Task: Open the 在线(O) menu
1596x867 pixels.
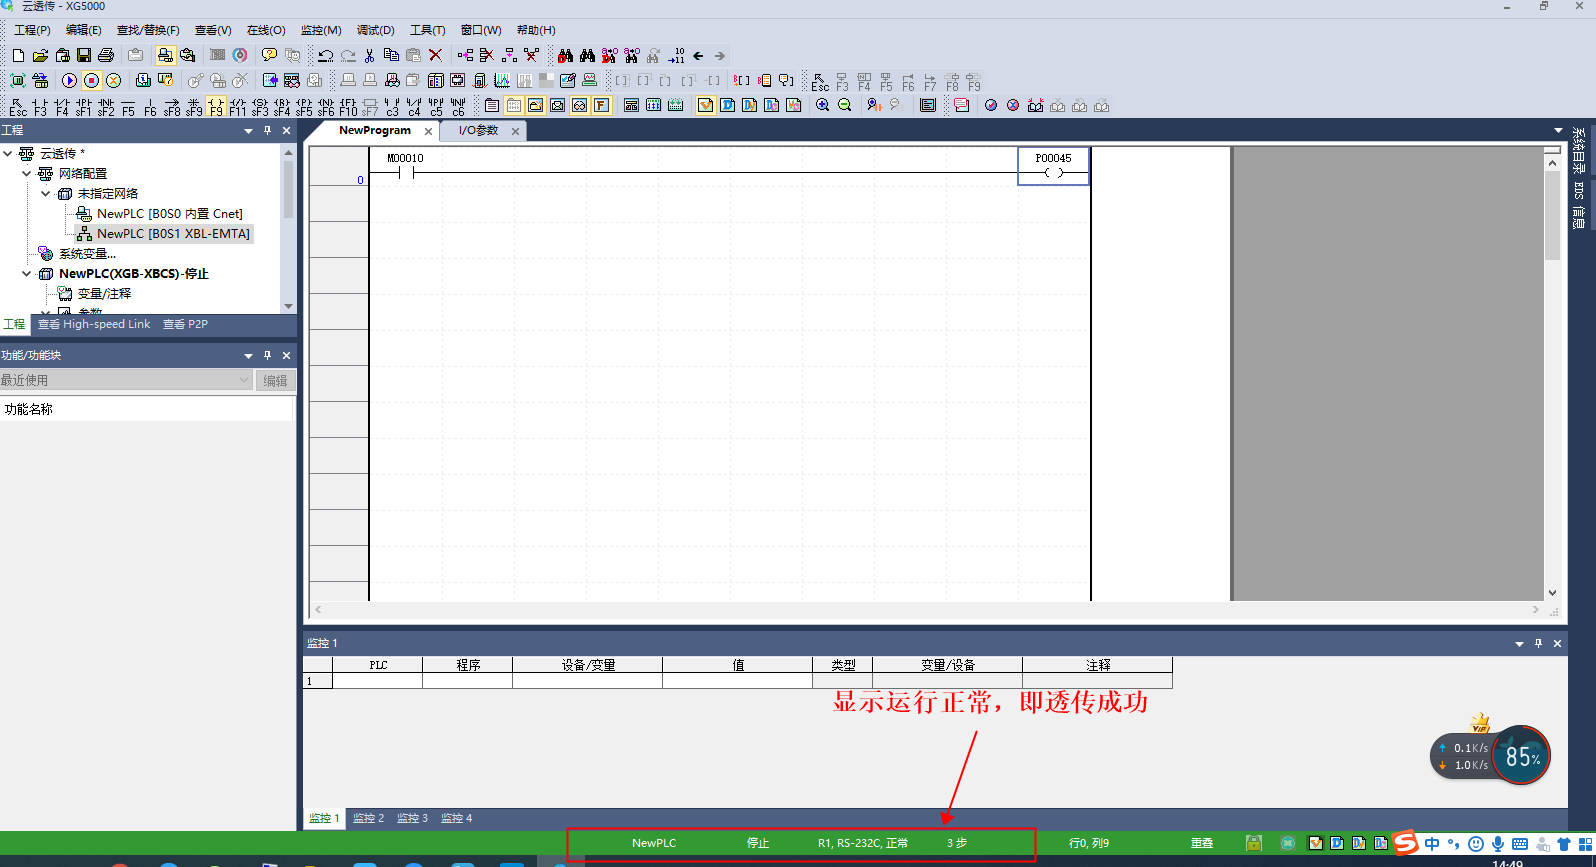Action: point(266,30)
